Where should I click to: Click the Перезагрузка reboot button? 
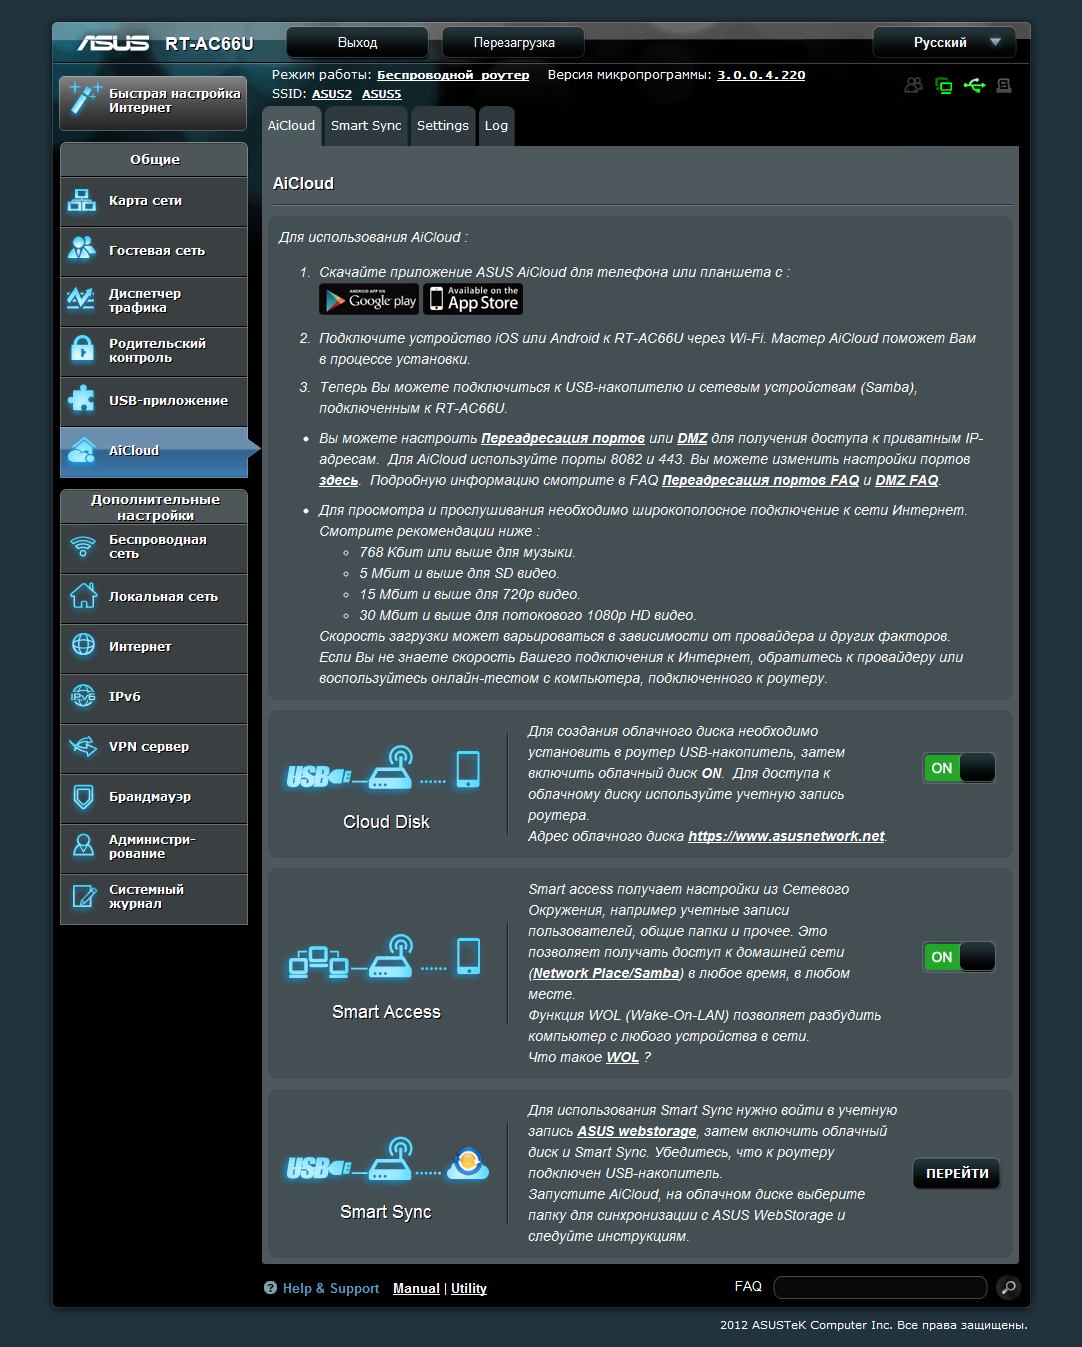(514, 42)
